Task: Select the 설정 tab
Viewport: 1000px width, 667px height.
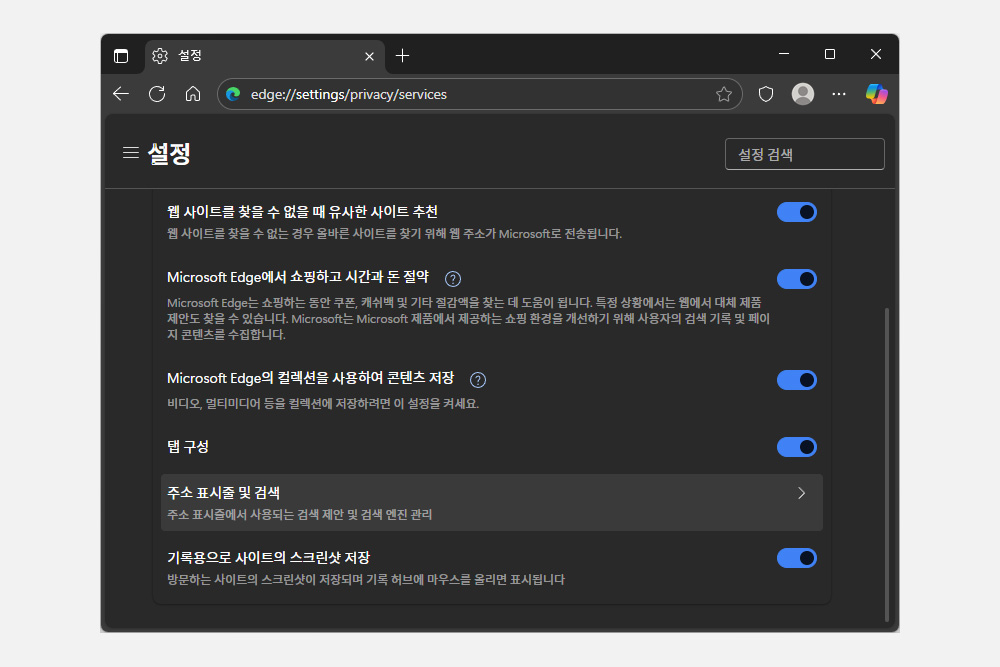Action: (265, 56)
